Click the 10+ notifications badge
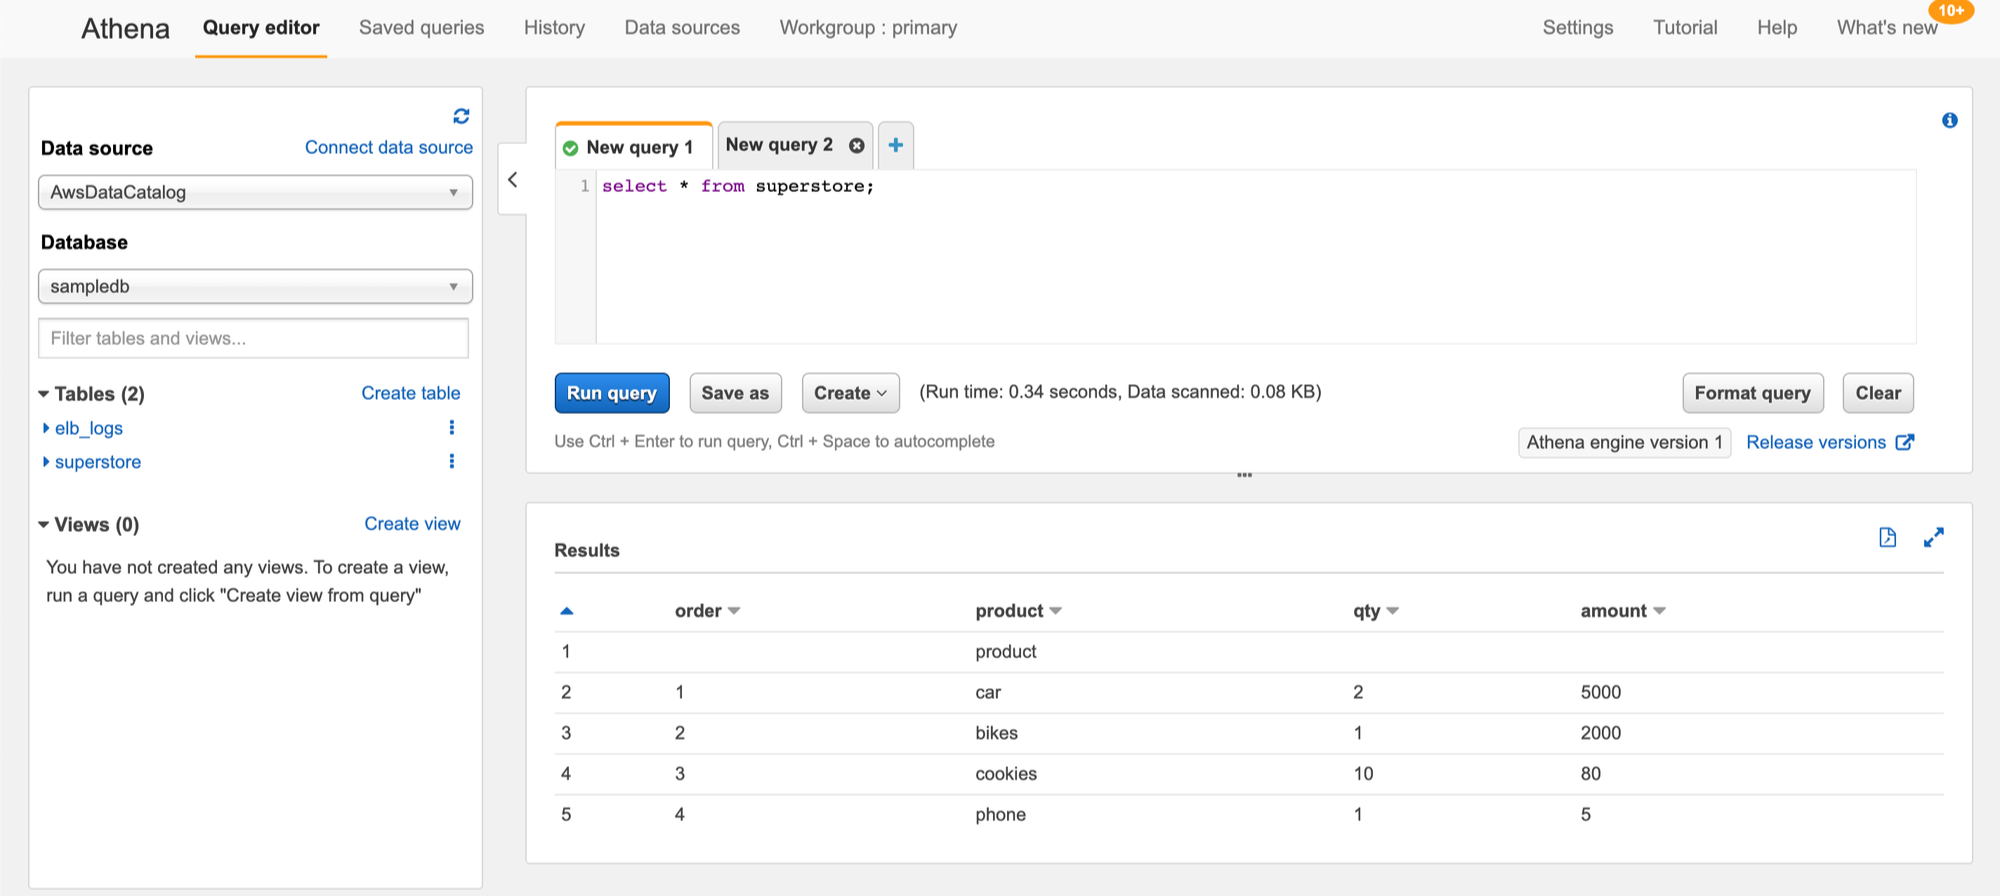 [1951, 11]
